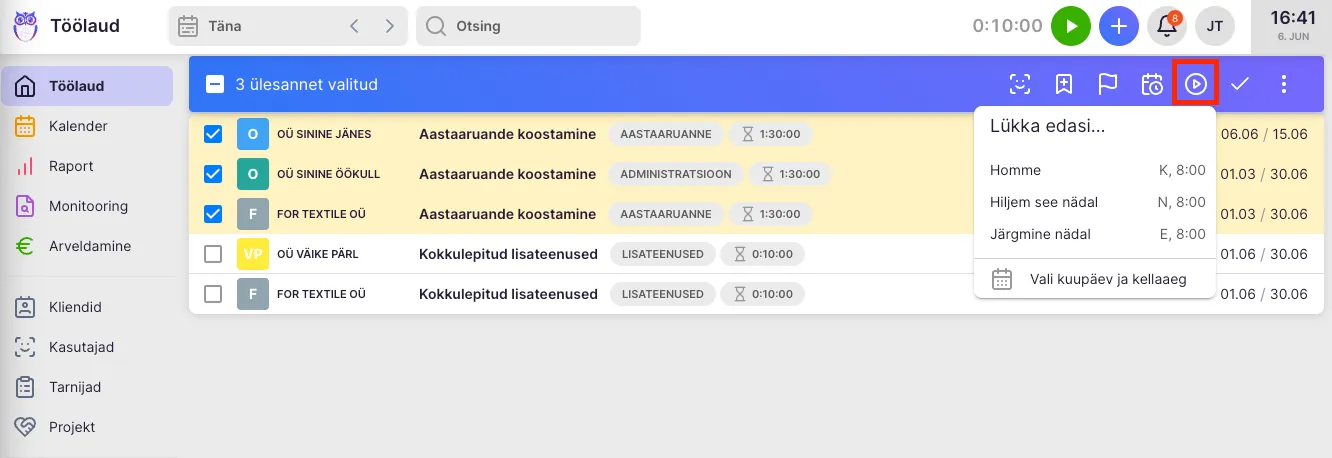Uncheck the OÜ SININE JÄNES task checkbox

click(x=213, y=134)
